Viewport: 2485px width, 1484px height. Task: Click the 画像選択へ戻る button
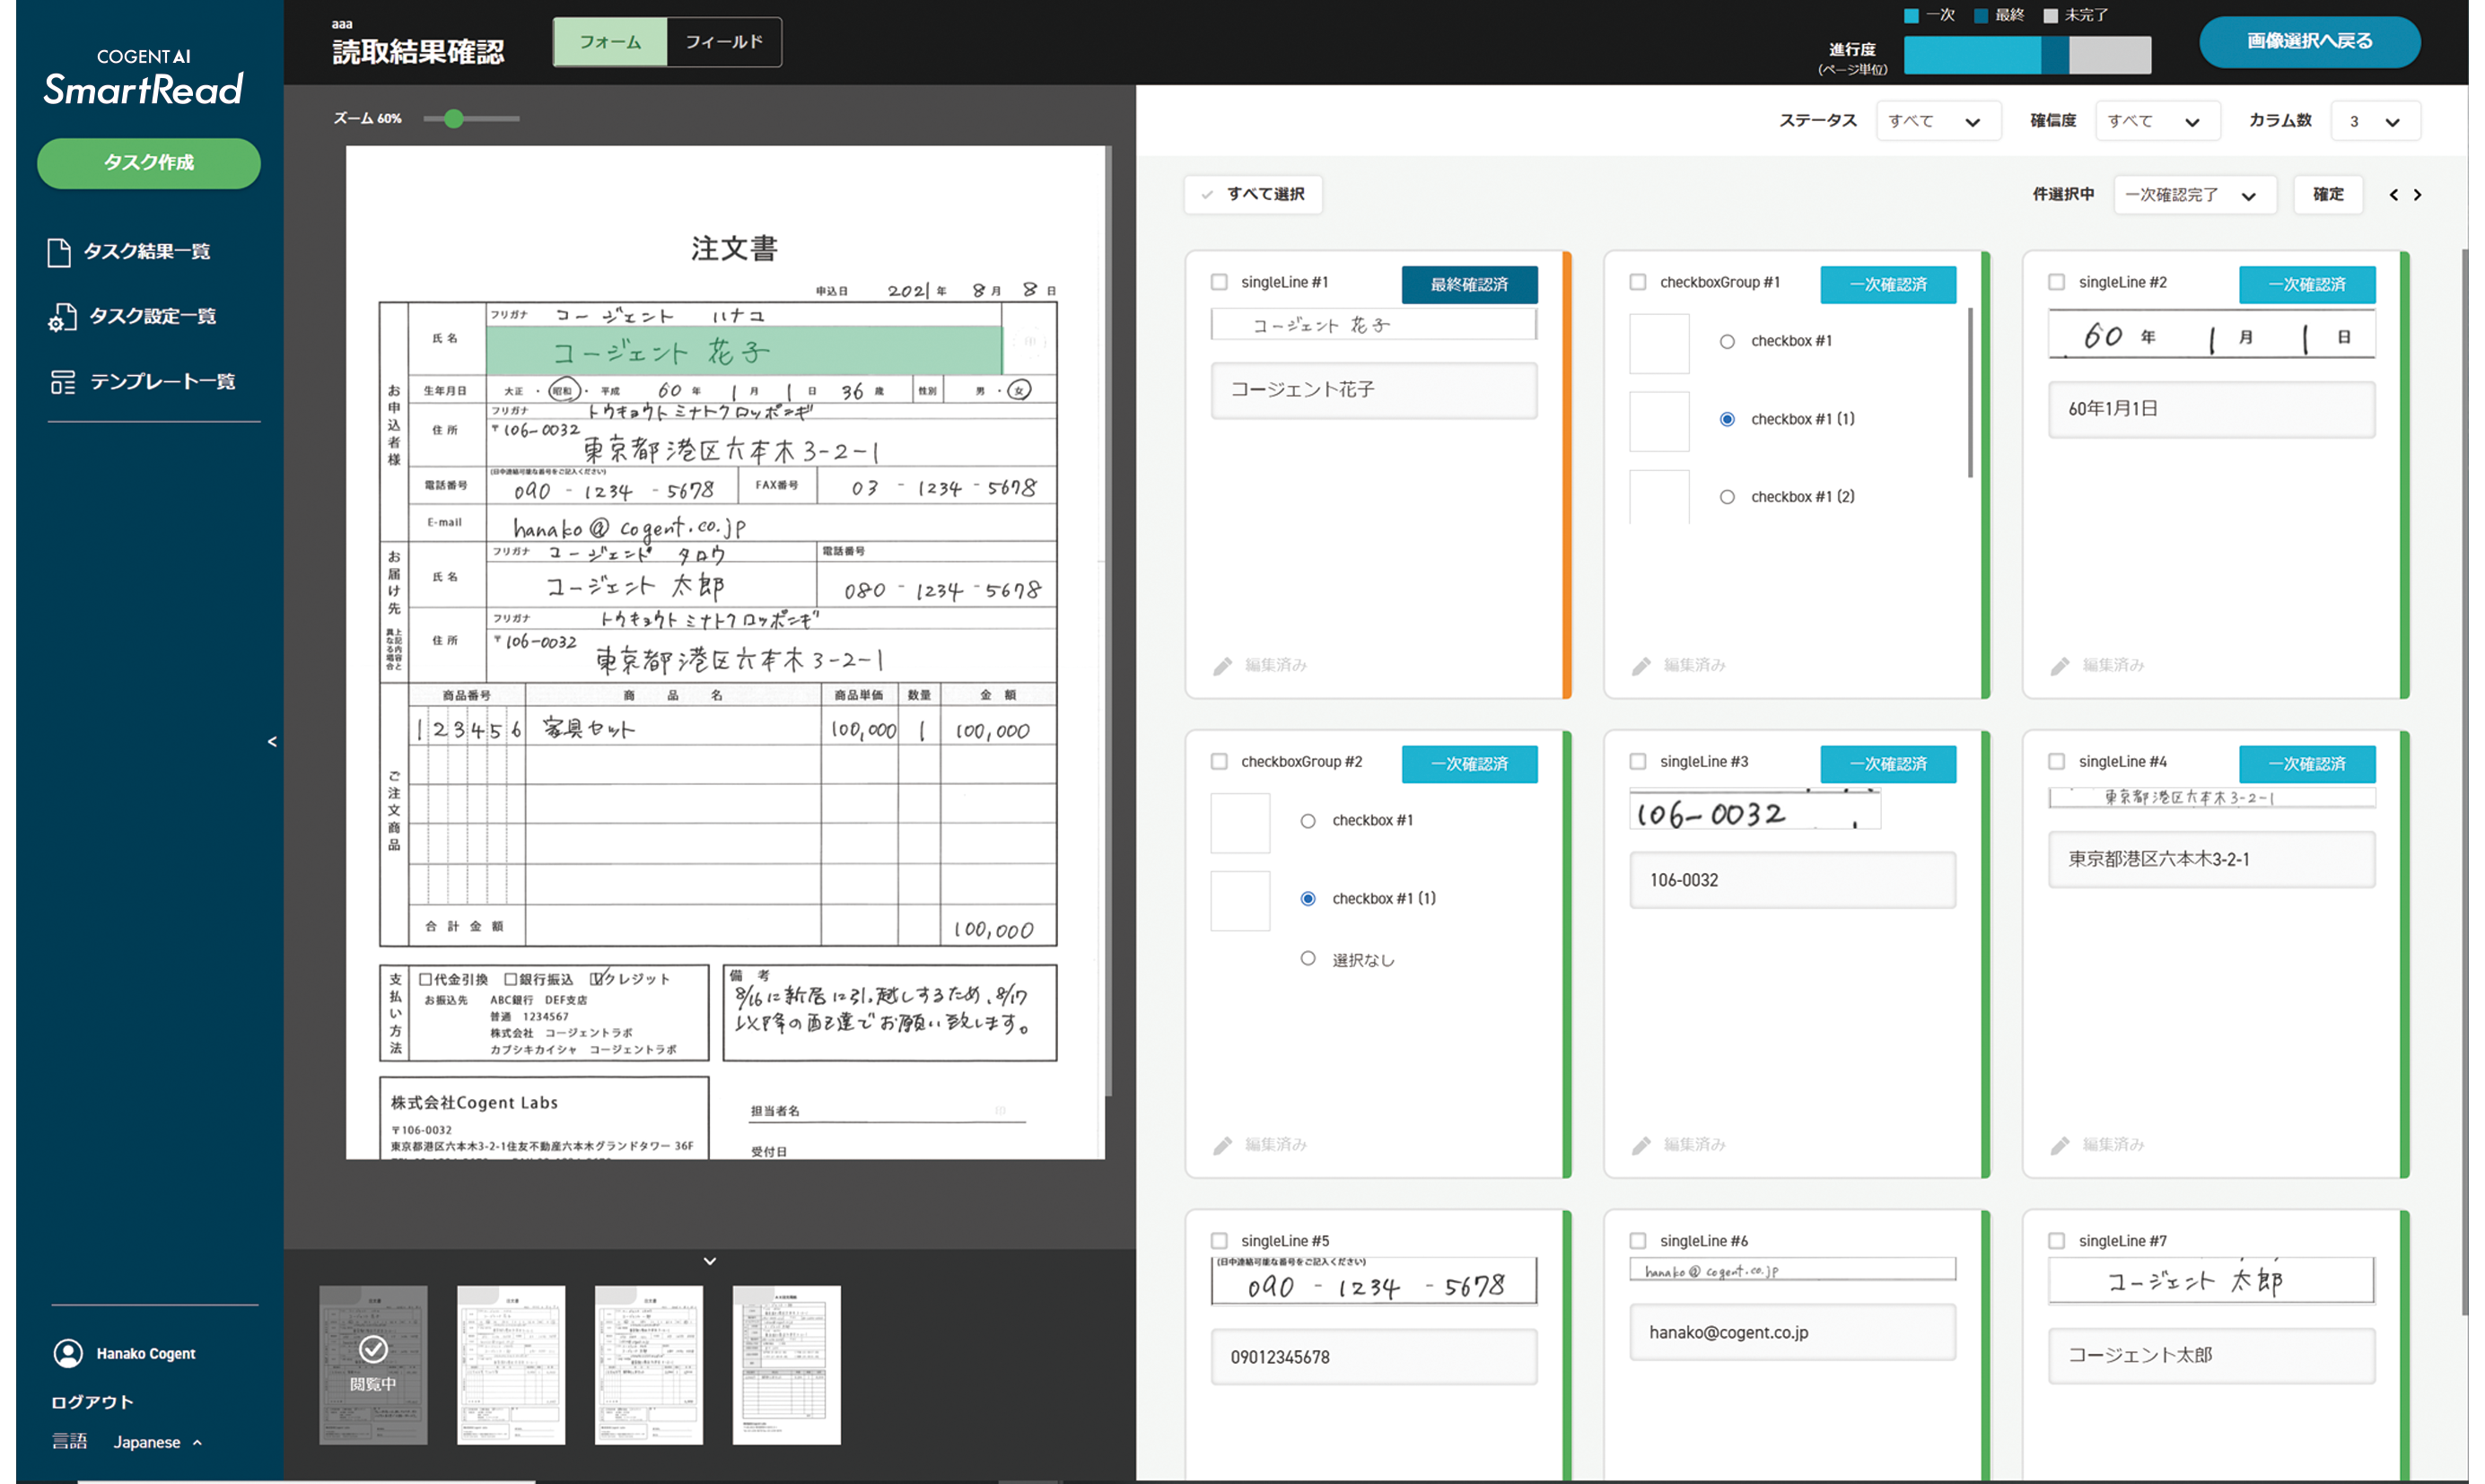pyautogui.click(x=2309, y=42)
